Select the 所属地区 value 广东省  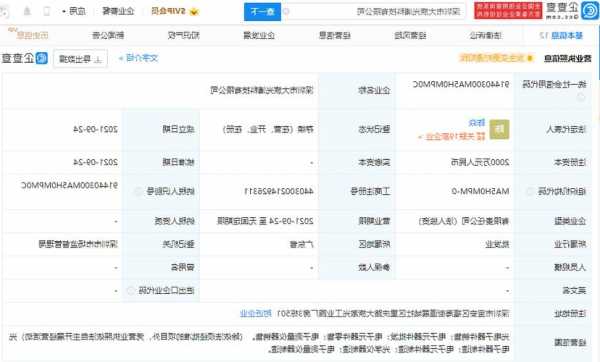pos(302,244)
